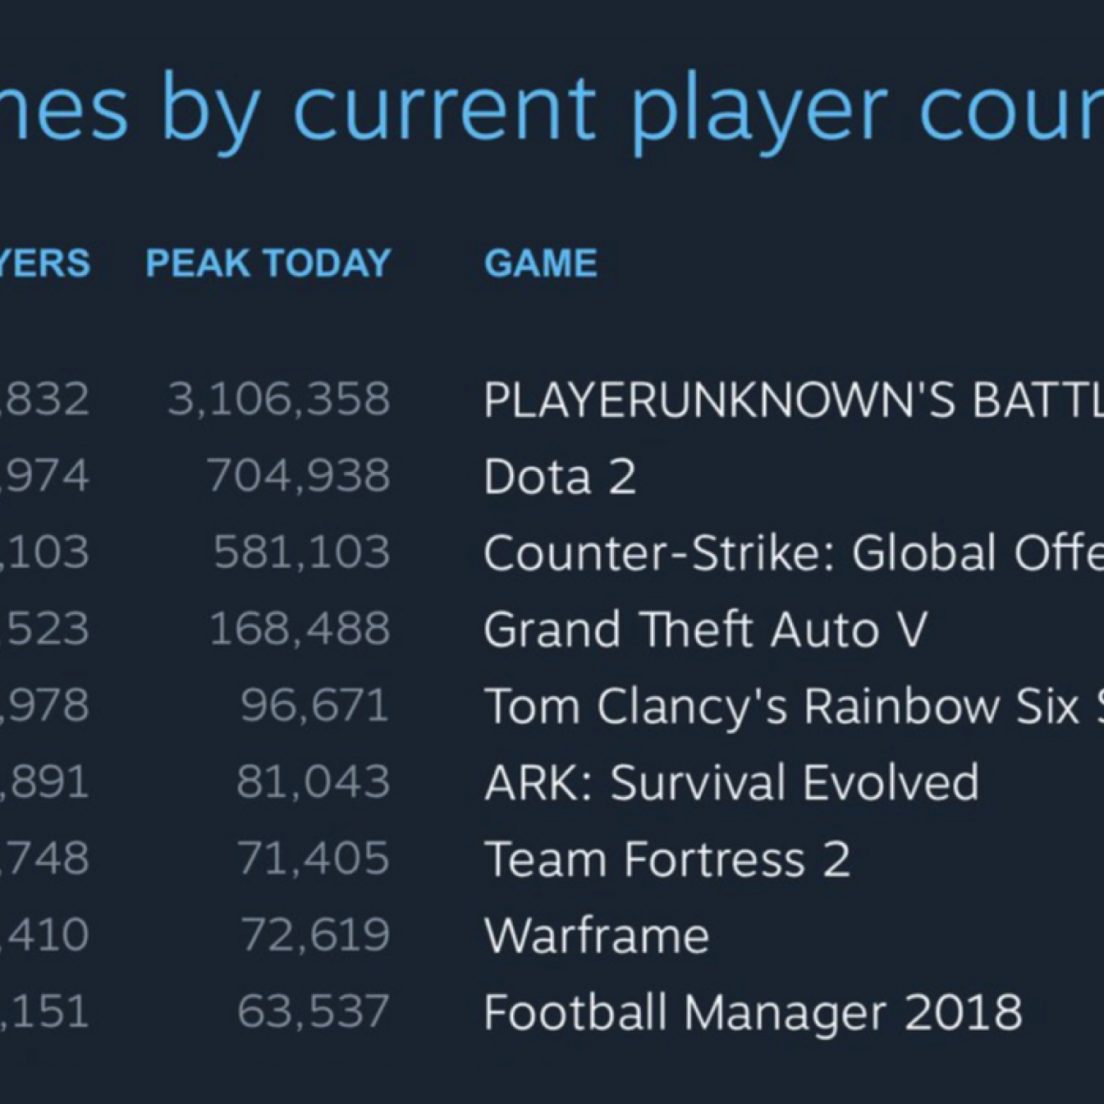Select Tom Clancy's Rainbow Six Siege entry
The height and width of the screenshot is (1104, 1104).
pyautogui.click(x=792, y=707)
